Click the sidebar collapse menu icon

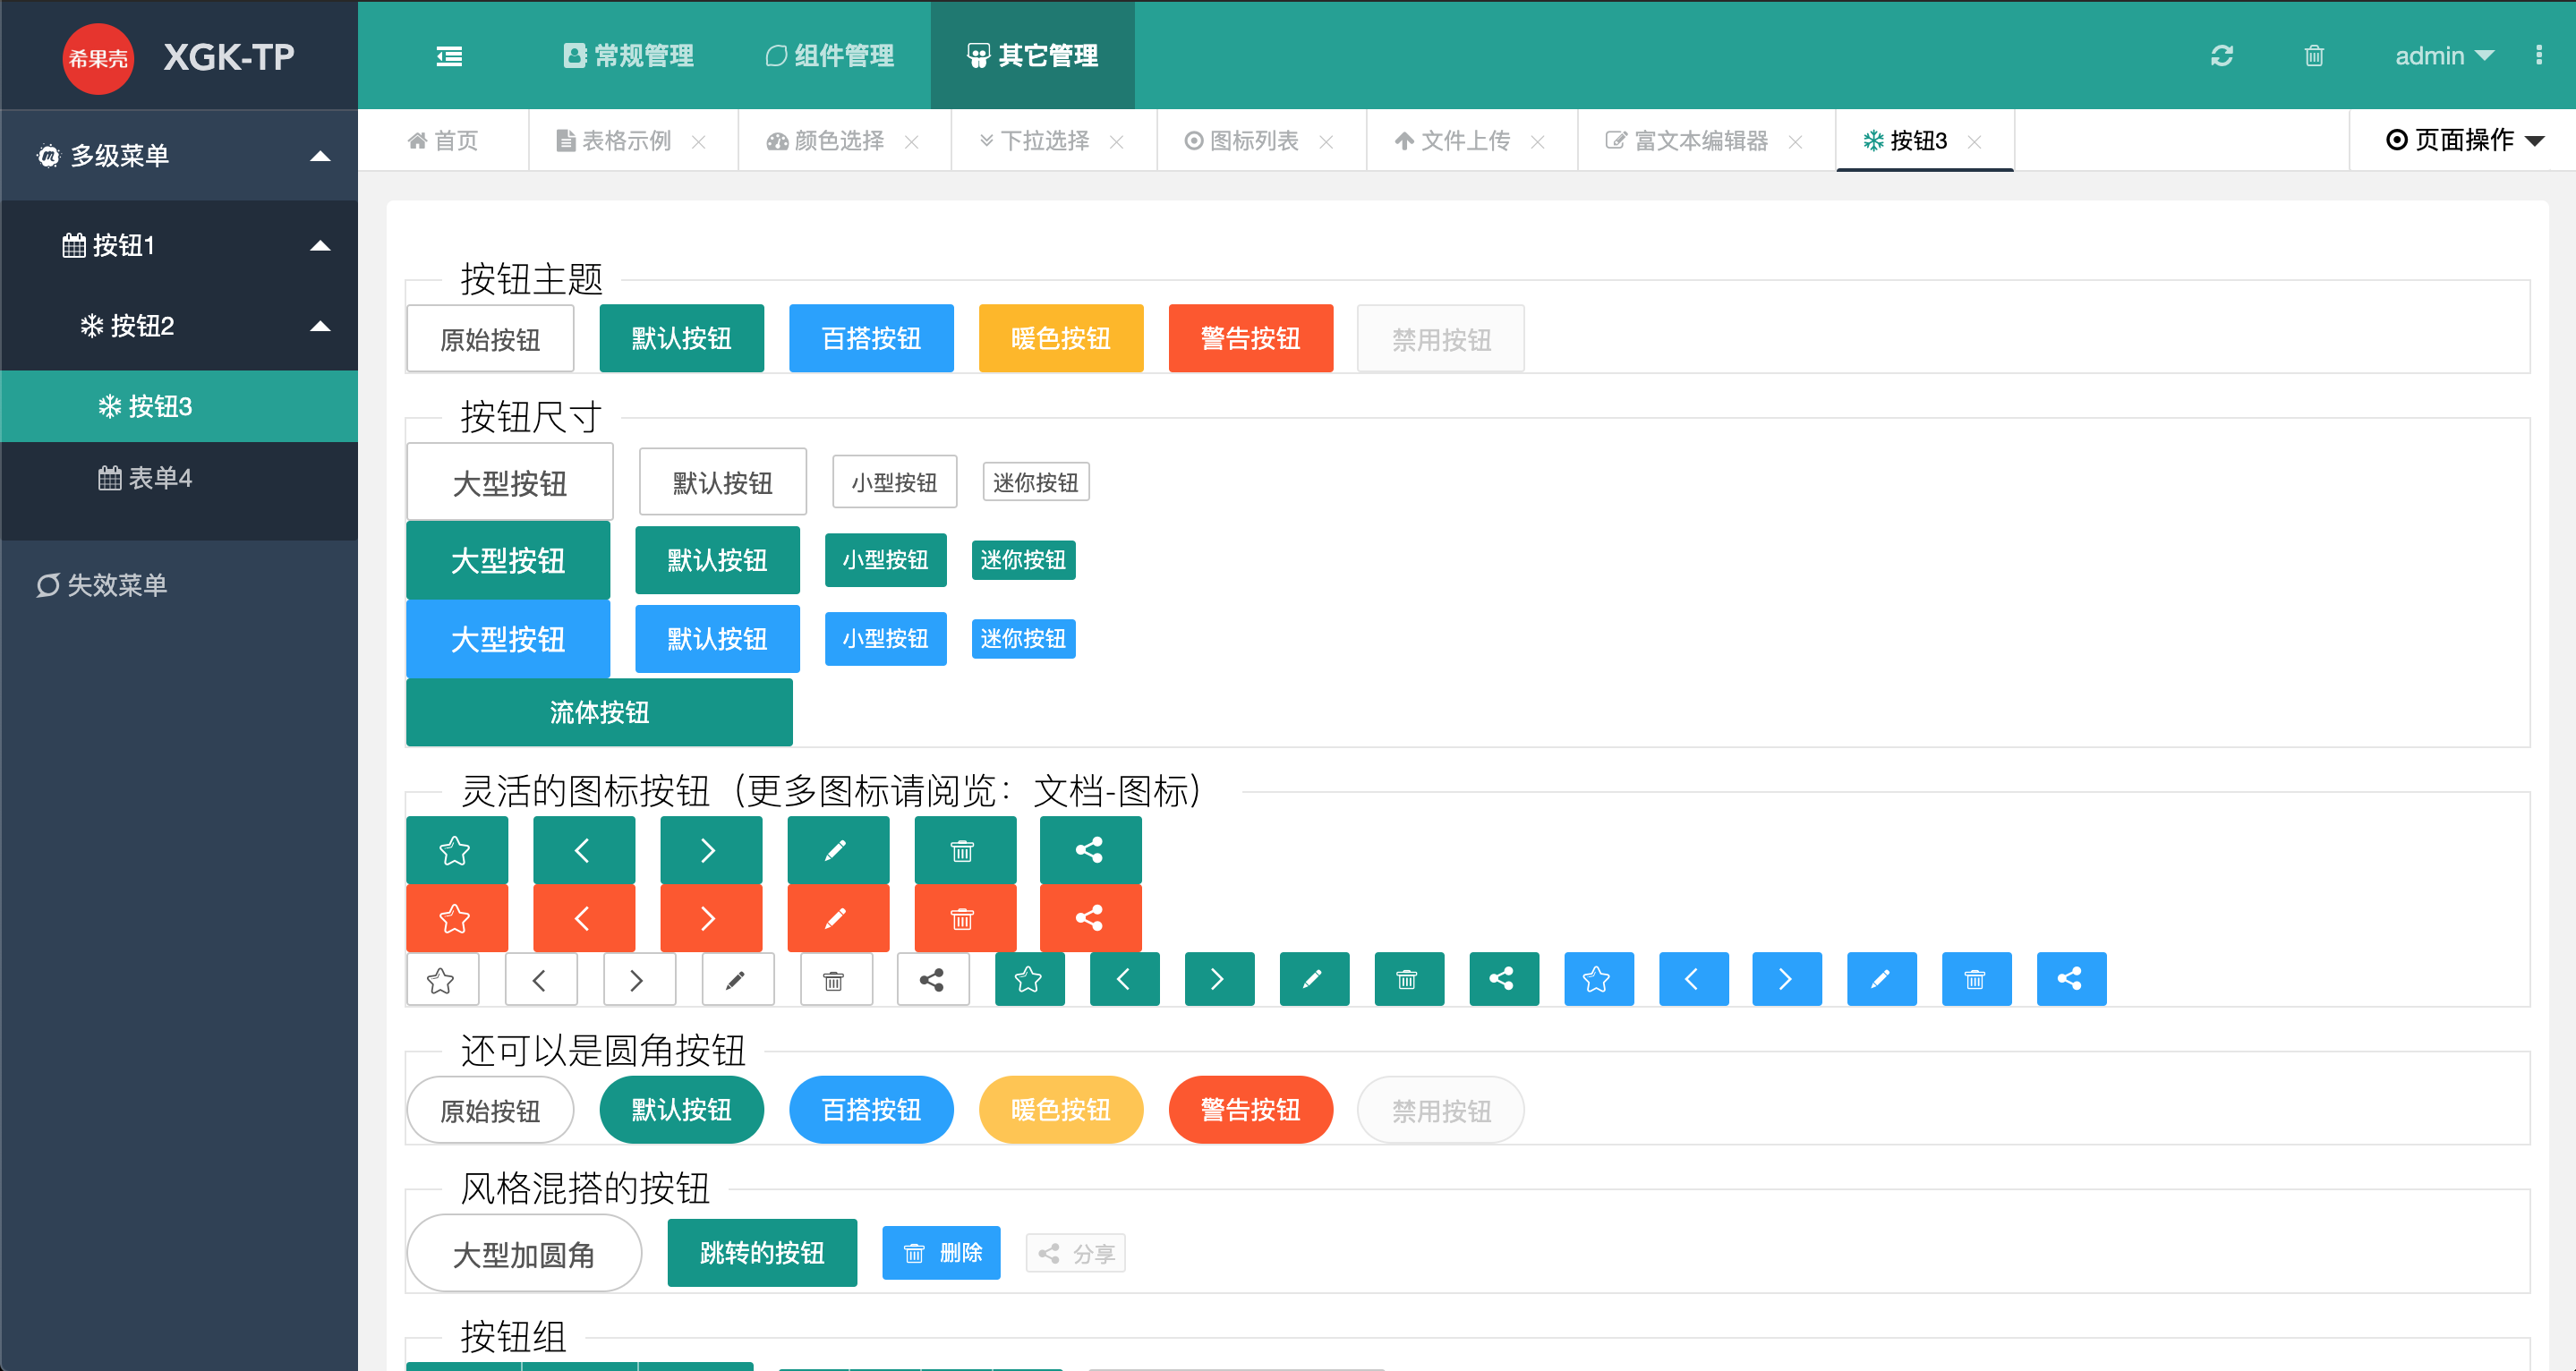(449, 56)
